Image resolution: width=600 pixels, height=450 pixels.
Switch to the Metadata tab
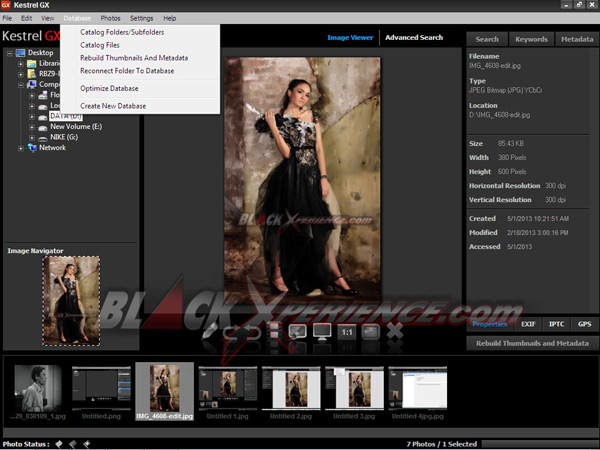(x=577, y=39)
